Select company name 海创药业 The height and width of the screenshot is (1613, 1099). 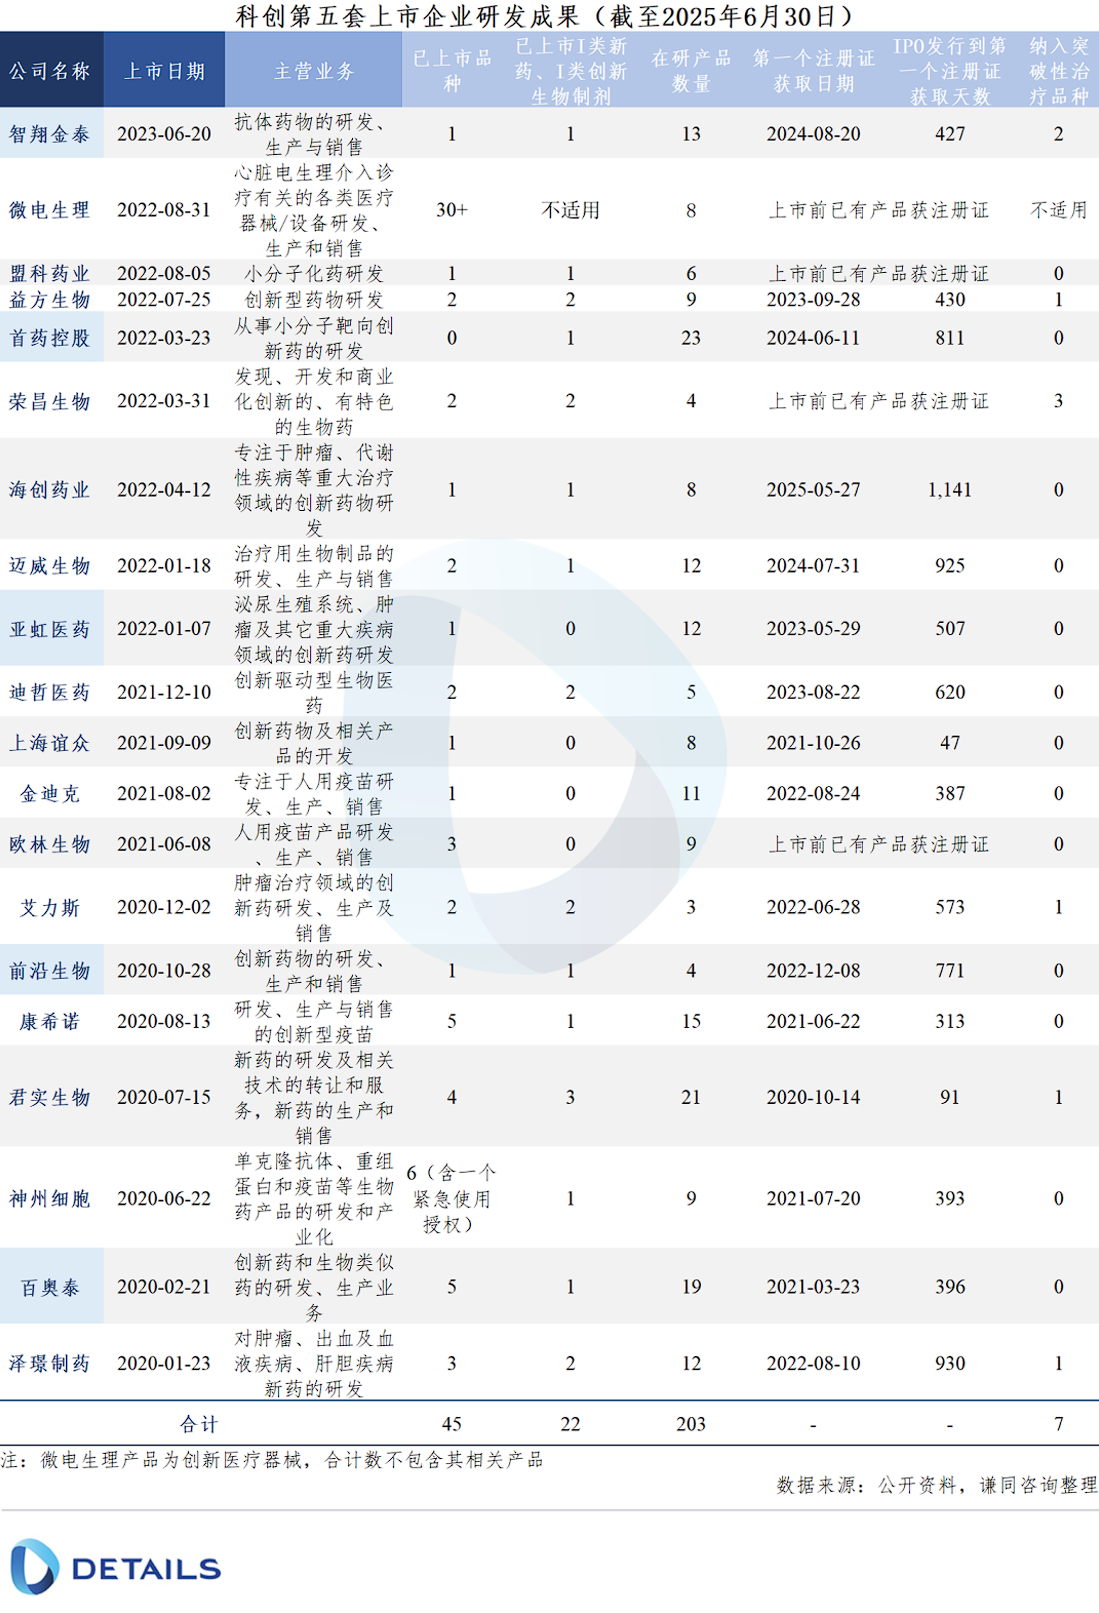pos(50,490)
